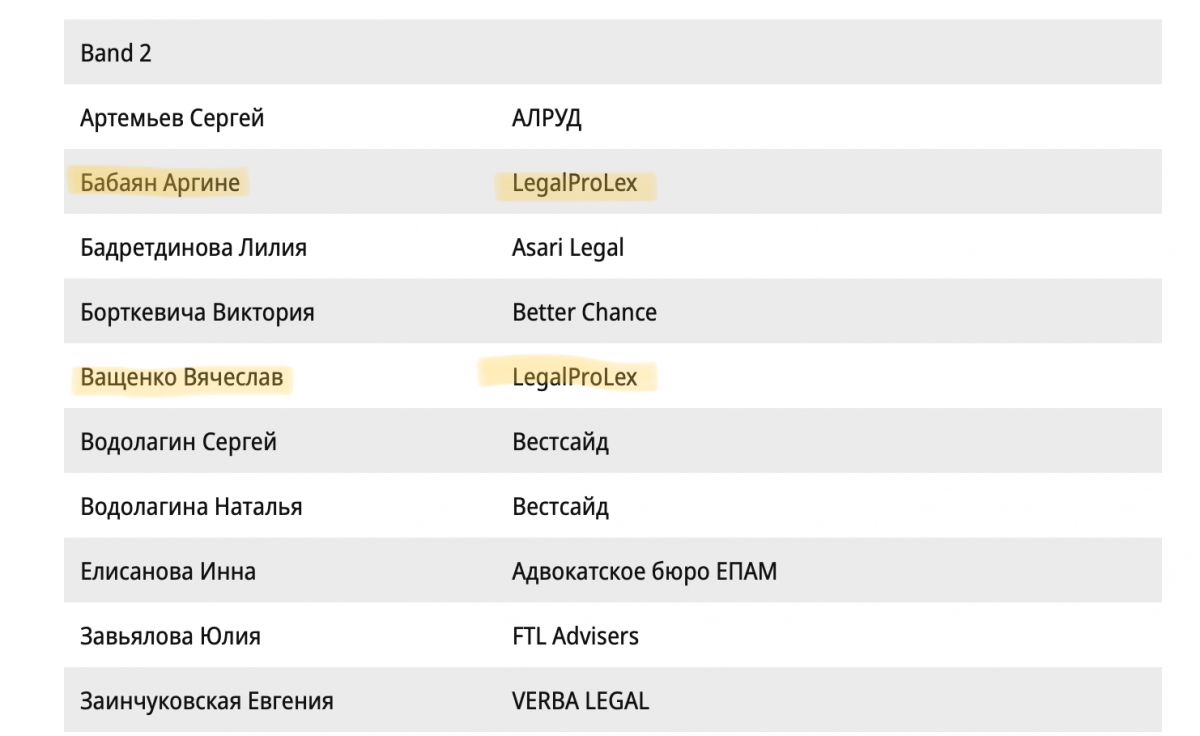This screenshot has width=1200, height=736.
Task: Click Вестсайд beside Водолагина Наталья
Action: pyautogui.click(x=560, y=507)
